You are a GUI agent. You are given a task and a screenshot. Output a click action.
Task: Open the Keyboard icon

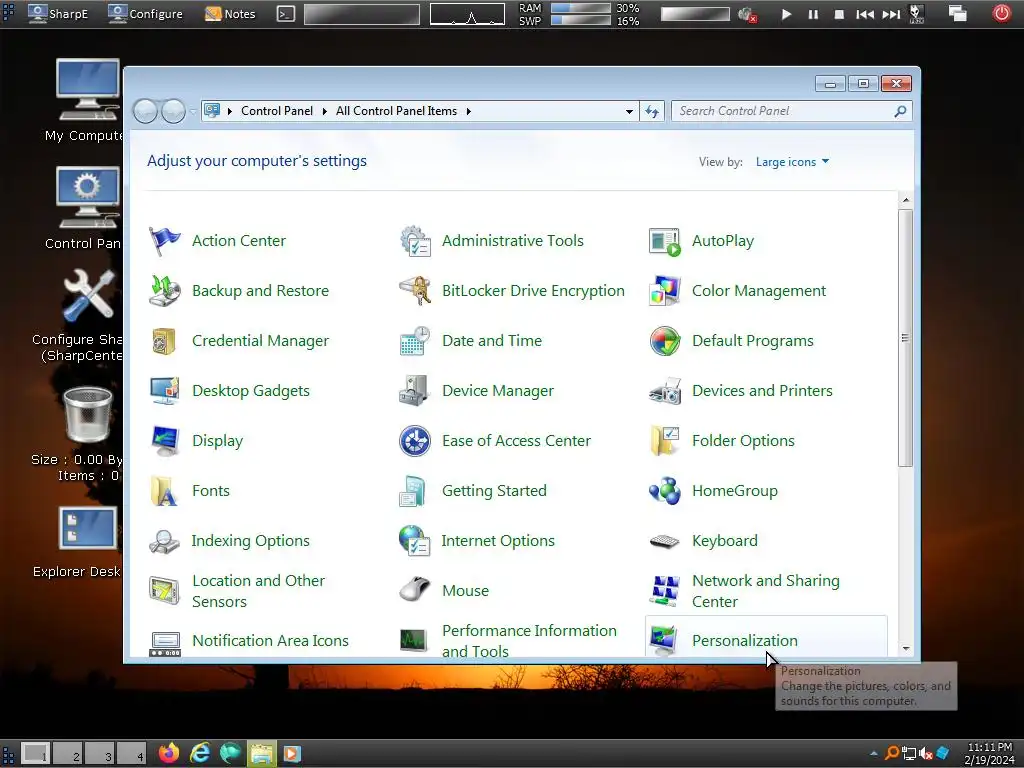[x=665, y=541]
